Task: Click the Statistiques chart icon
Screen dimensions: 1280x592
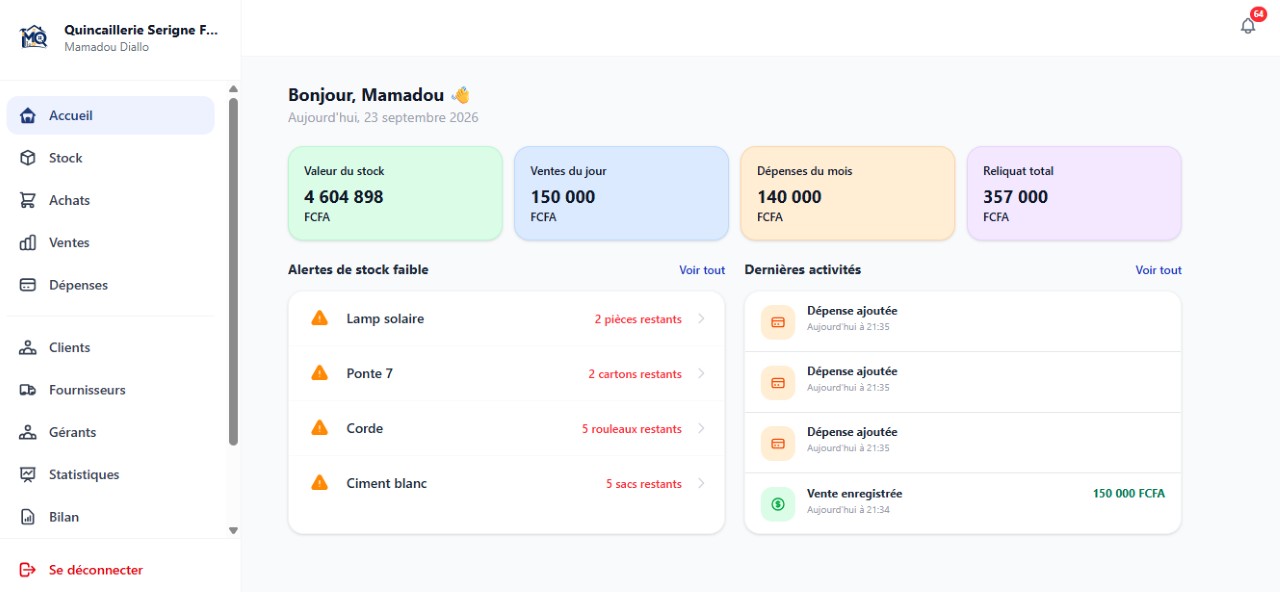Action: click(x=29, y=475)
